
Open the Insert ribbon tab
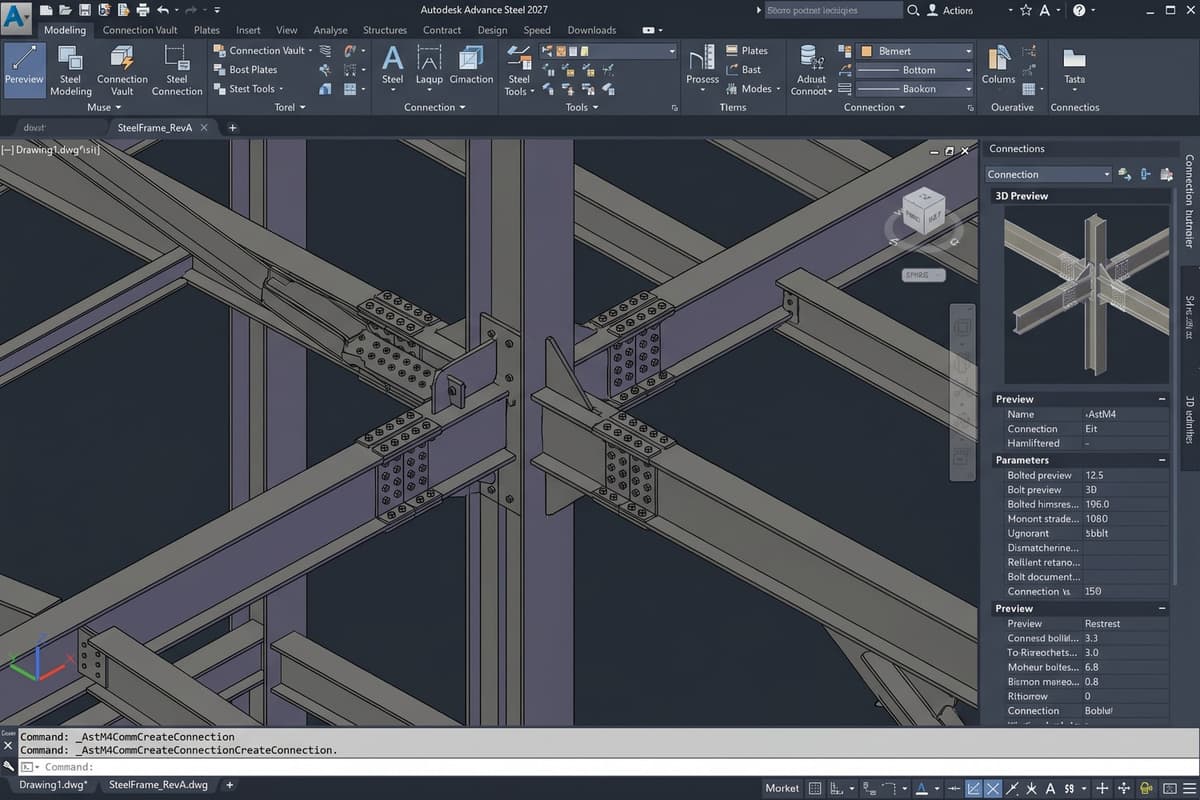click(248, 30)
